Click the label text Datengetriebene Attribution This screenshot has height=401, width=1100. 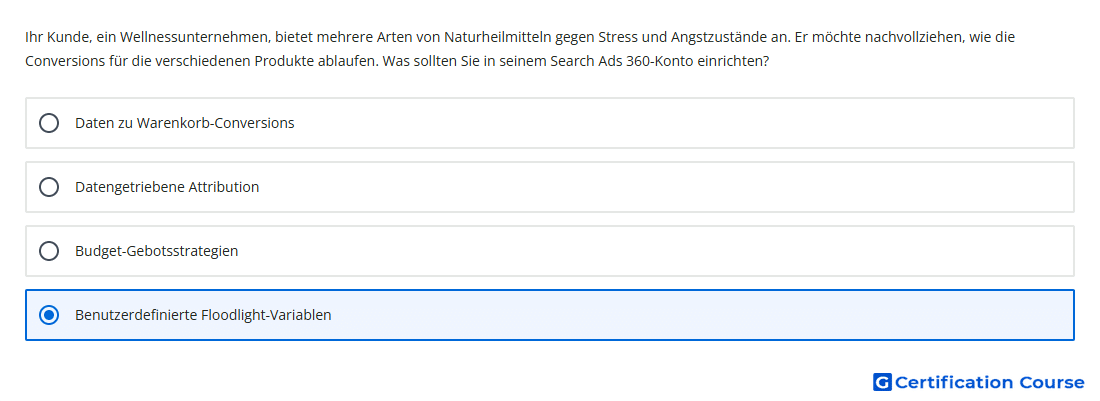click(167, 187)
